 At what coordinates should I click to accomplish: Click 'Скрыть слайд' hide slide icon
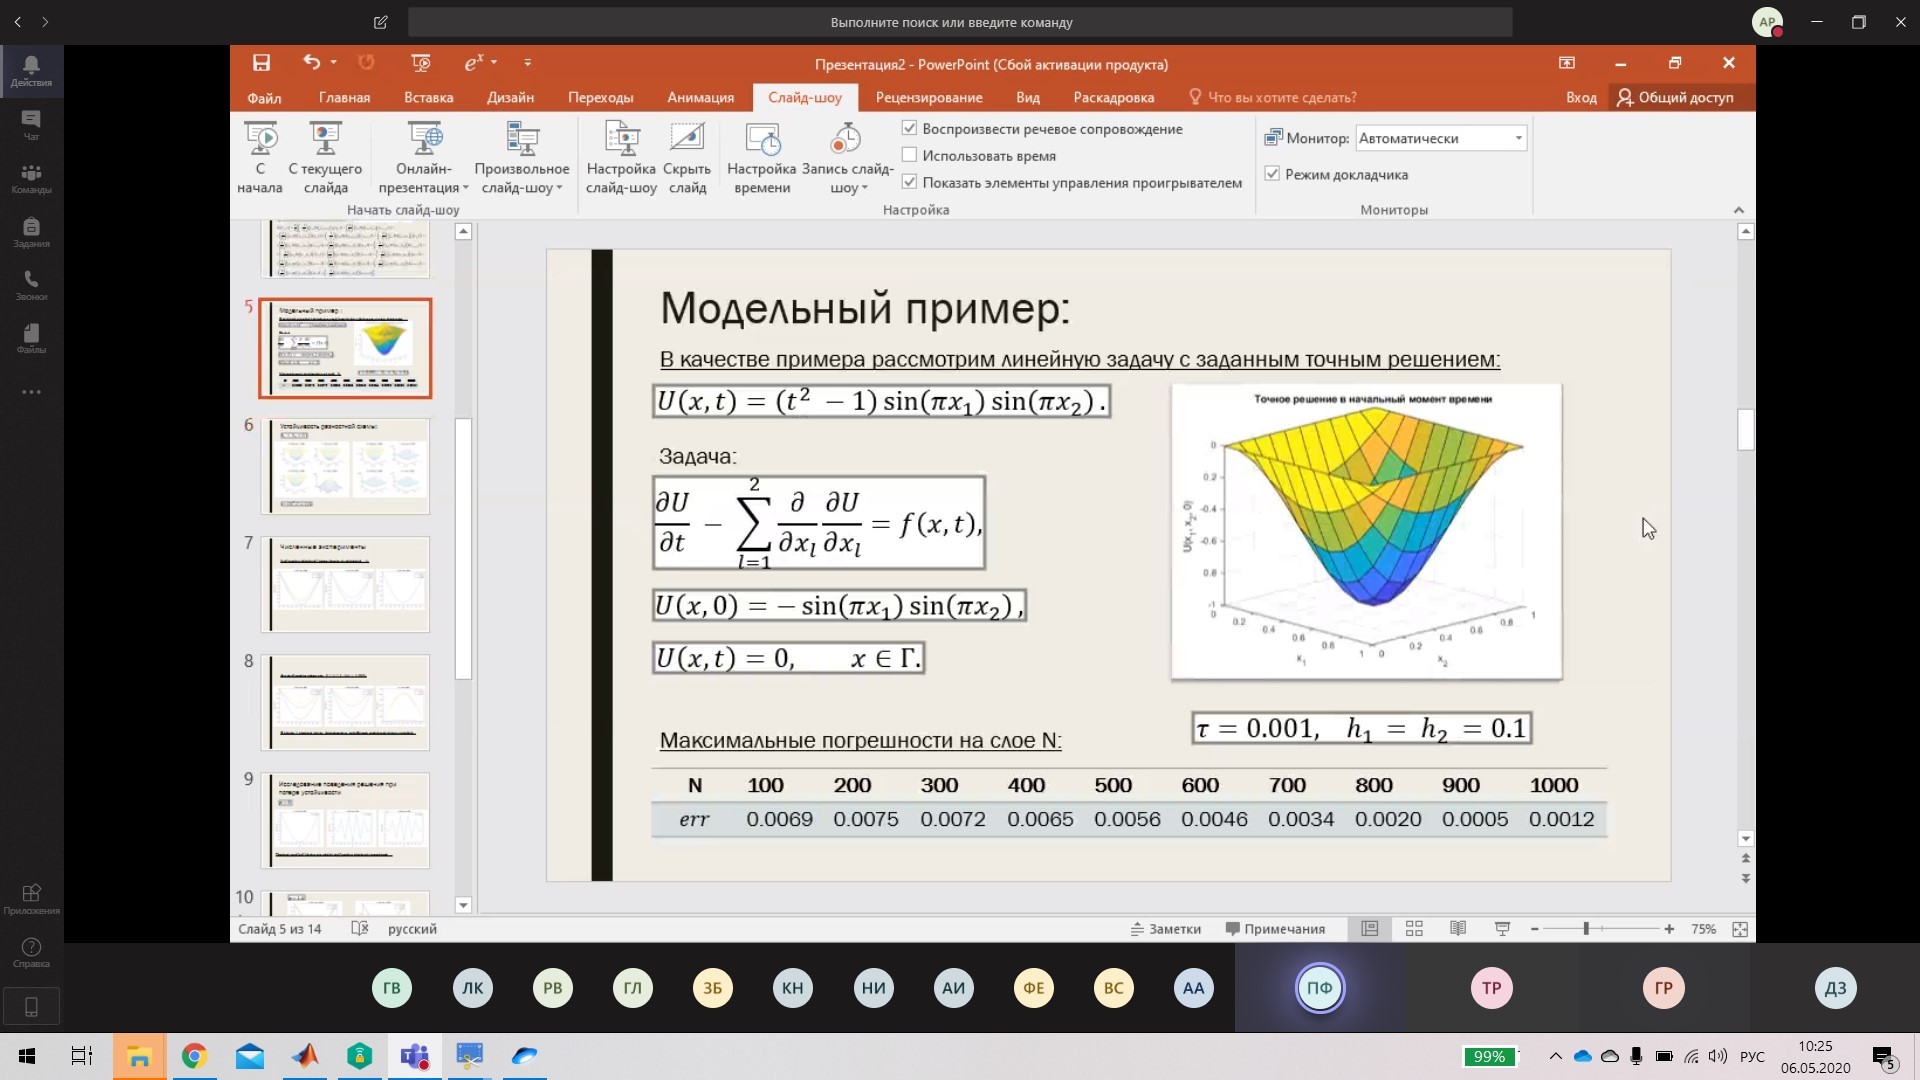tap(687, 158)
